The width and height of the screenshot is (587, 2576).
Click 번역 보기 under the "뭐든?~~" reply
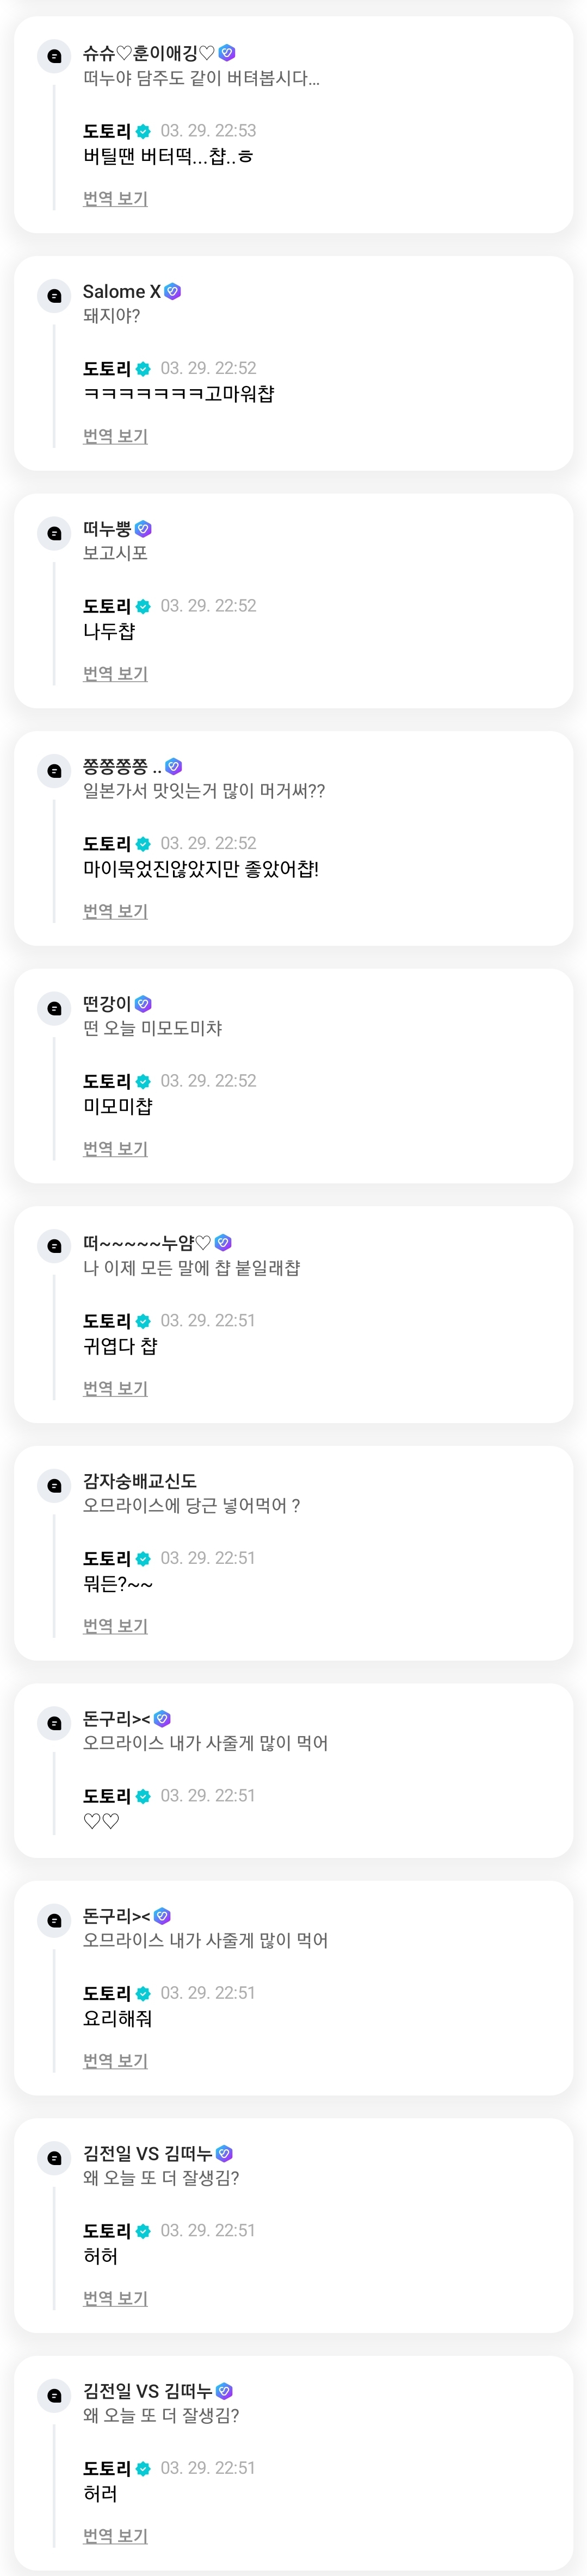115,1626
